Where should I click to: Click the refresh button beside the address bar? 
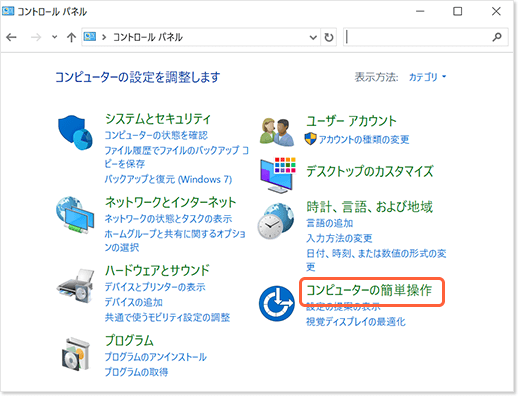tap(329, 37)
